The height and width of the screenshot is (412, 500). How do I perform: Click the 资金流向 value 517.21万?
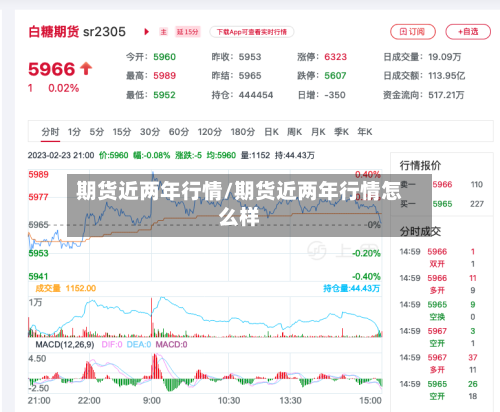coord(446,95)
